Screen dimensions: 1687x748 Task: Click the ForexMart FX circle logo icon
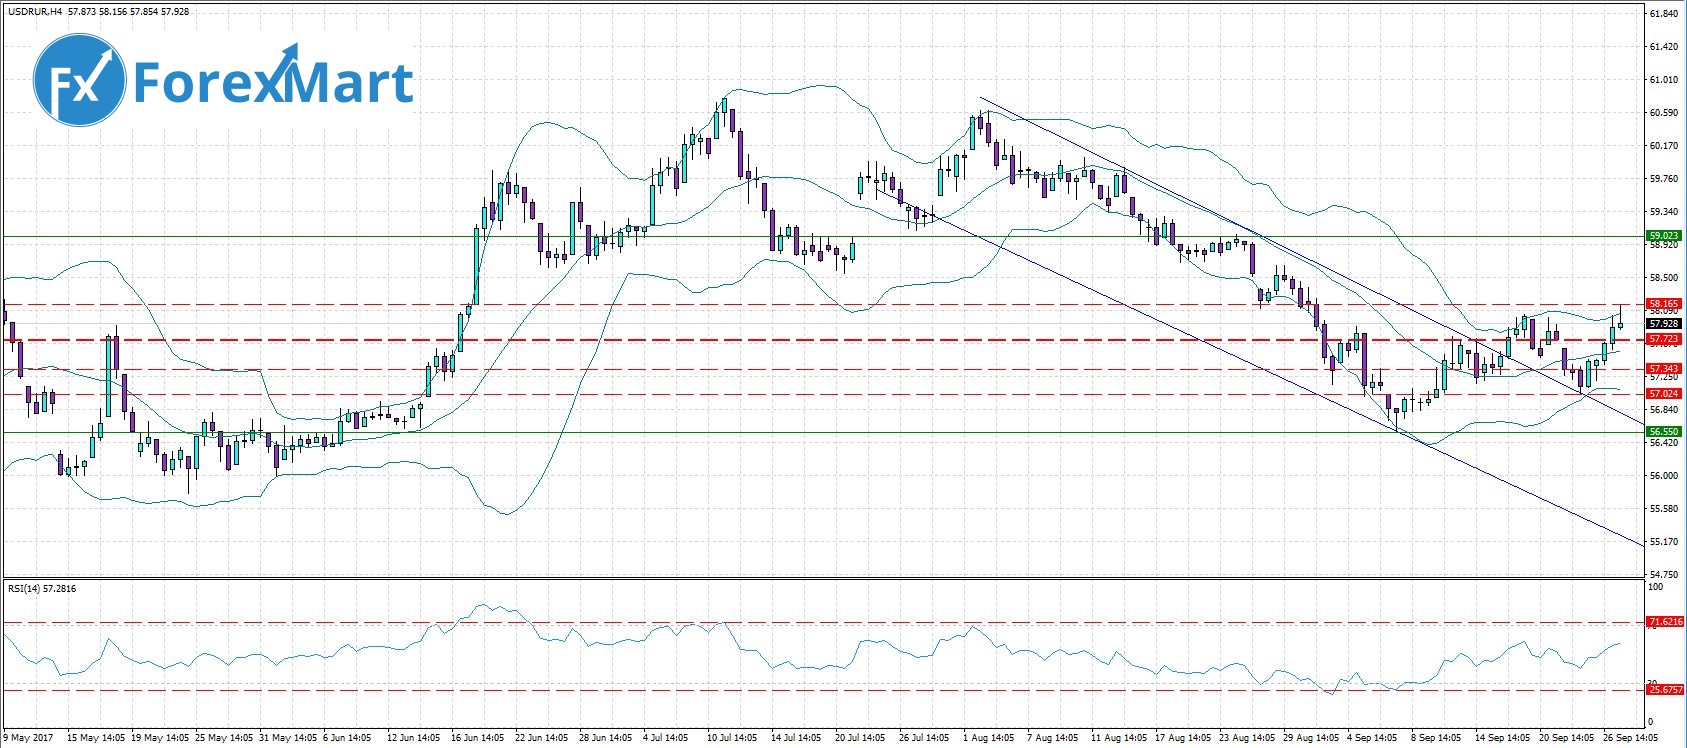click(x=79, y=78)
